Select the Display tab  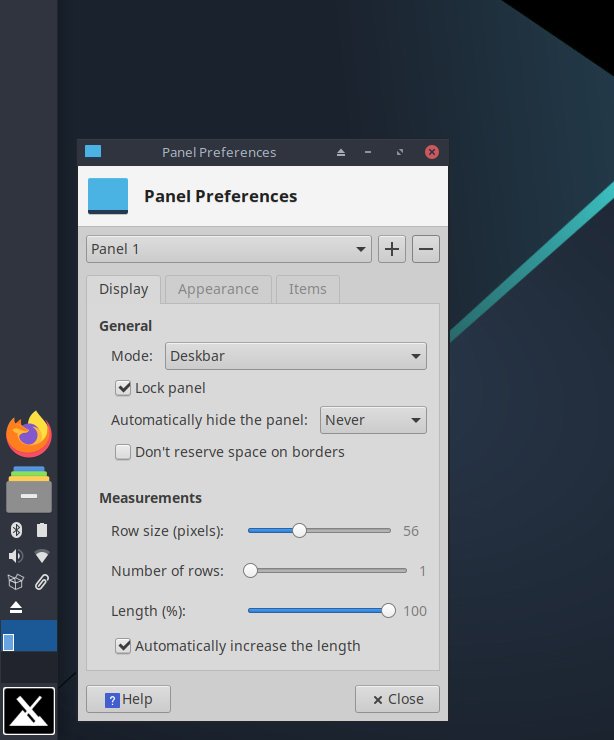124,289
